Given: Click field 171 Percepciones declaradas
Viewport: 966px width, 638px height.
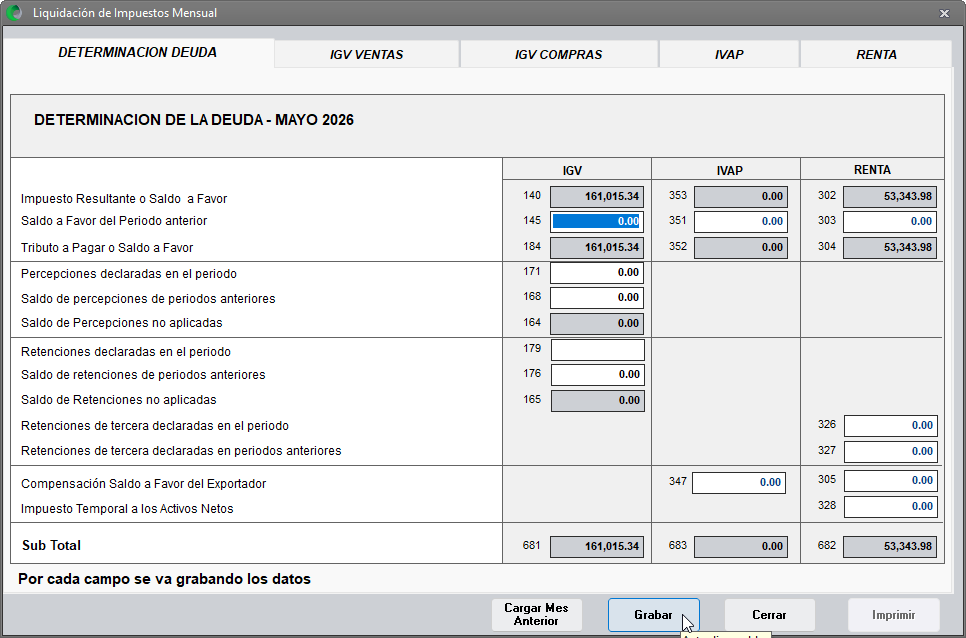Looking at the screenshot, I should [x=596, y=272].
